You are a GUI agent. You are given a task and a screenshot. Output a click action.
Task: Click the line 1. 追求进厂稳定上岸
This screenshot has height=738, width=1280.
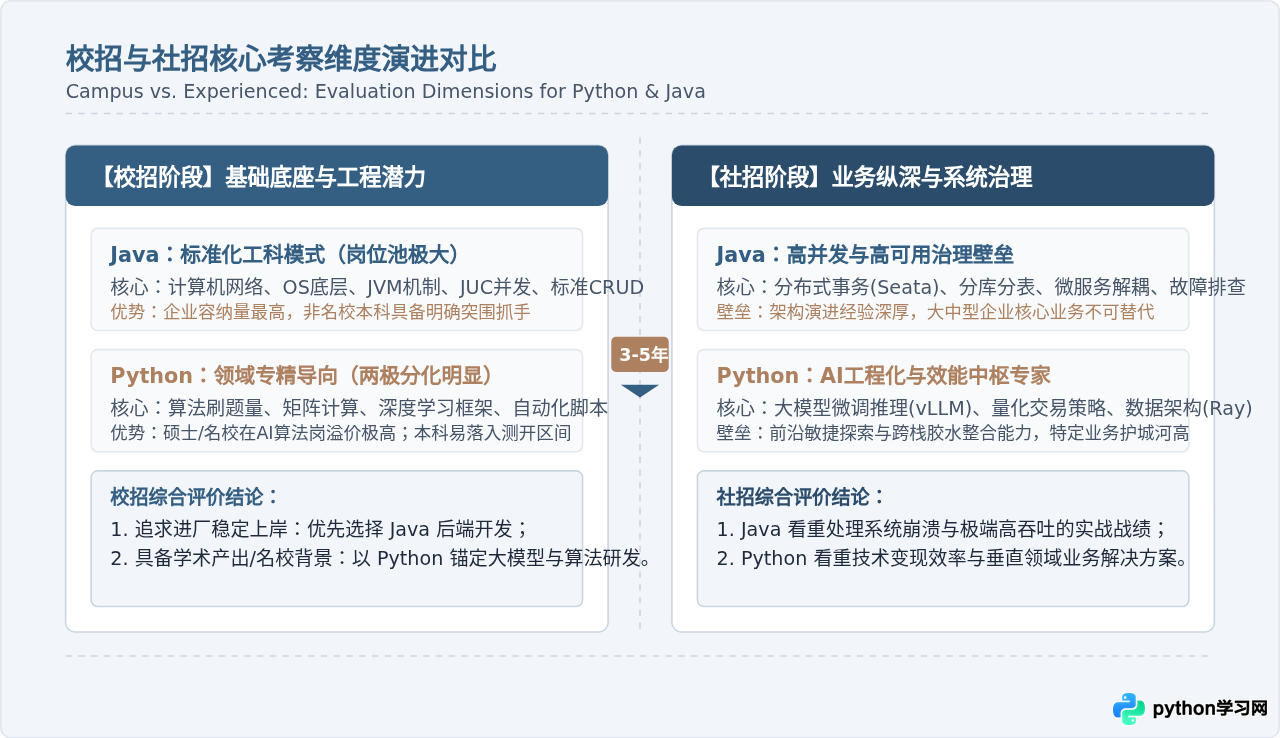pyautogui.click(x=320, y=529)
